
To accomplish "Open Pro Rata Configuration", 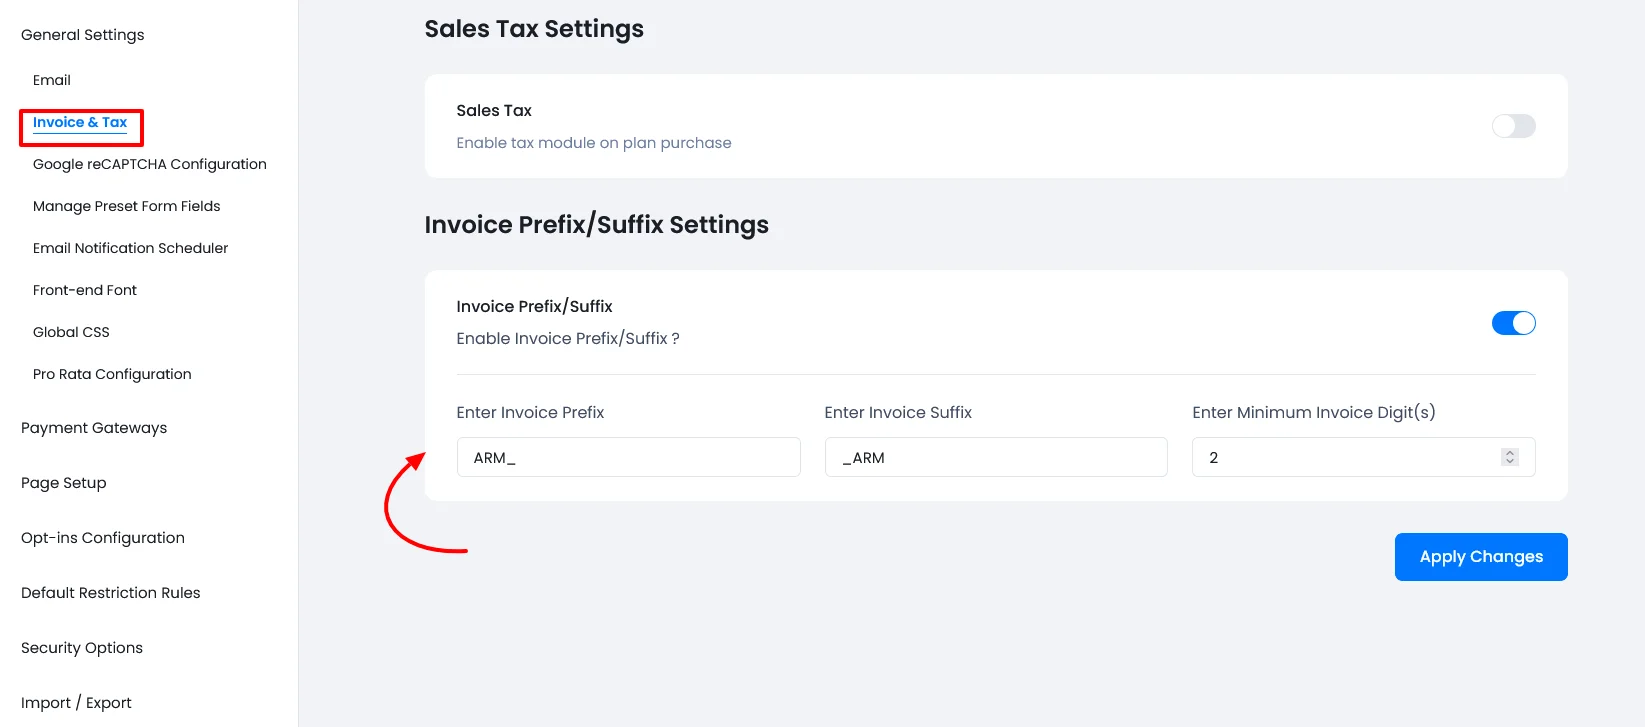I will coord(111,374).
